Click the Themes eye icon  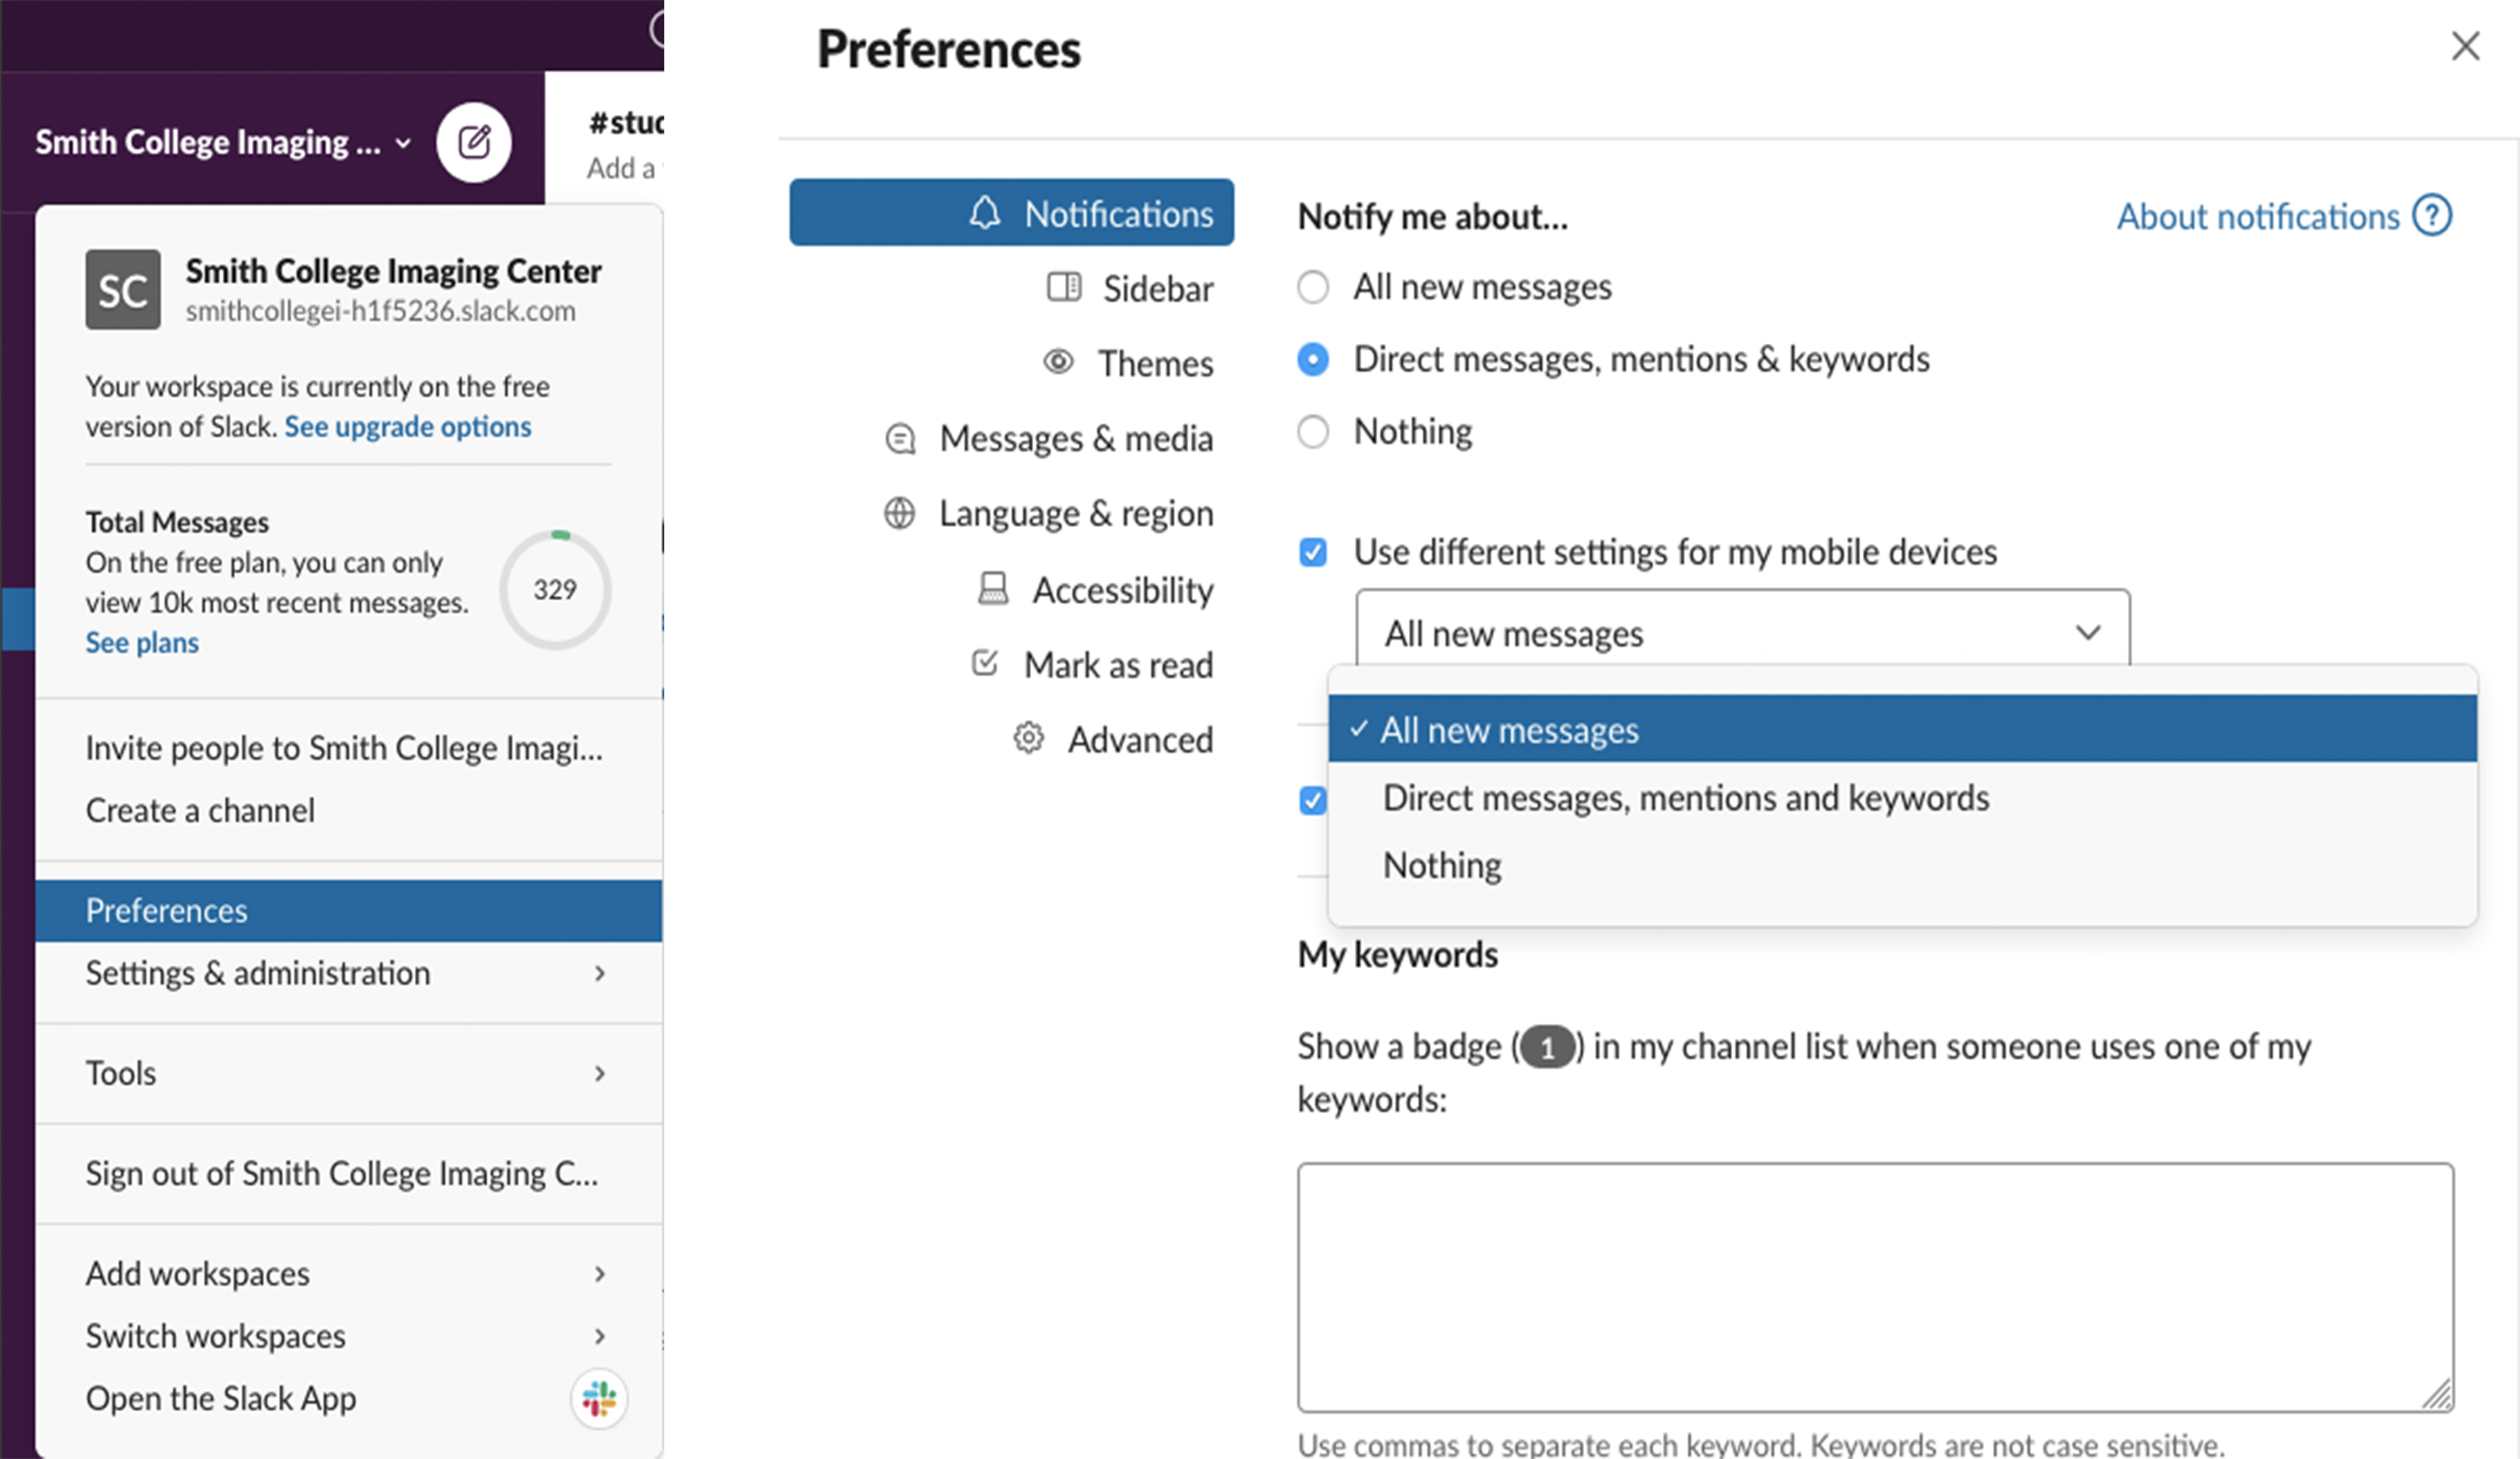click(1058, 361)
